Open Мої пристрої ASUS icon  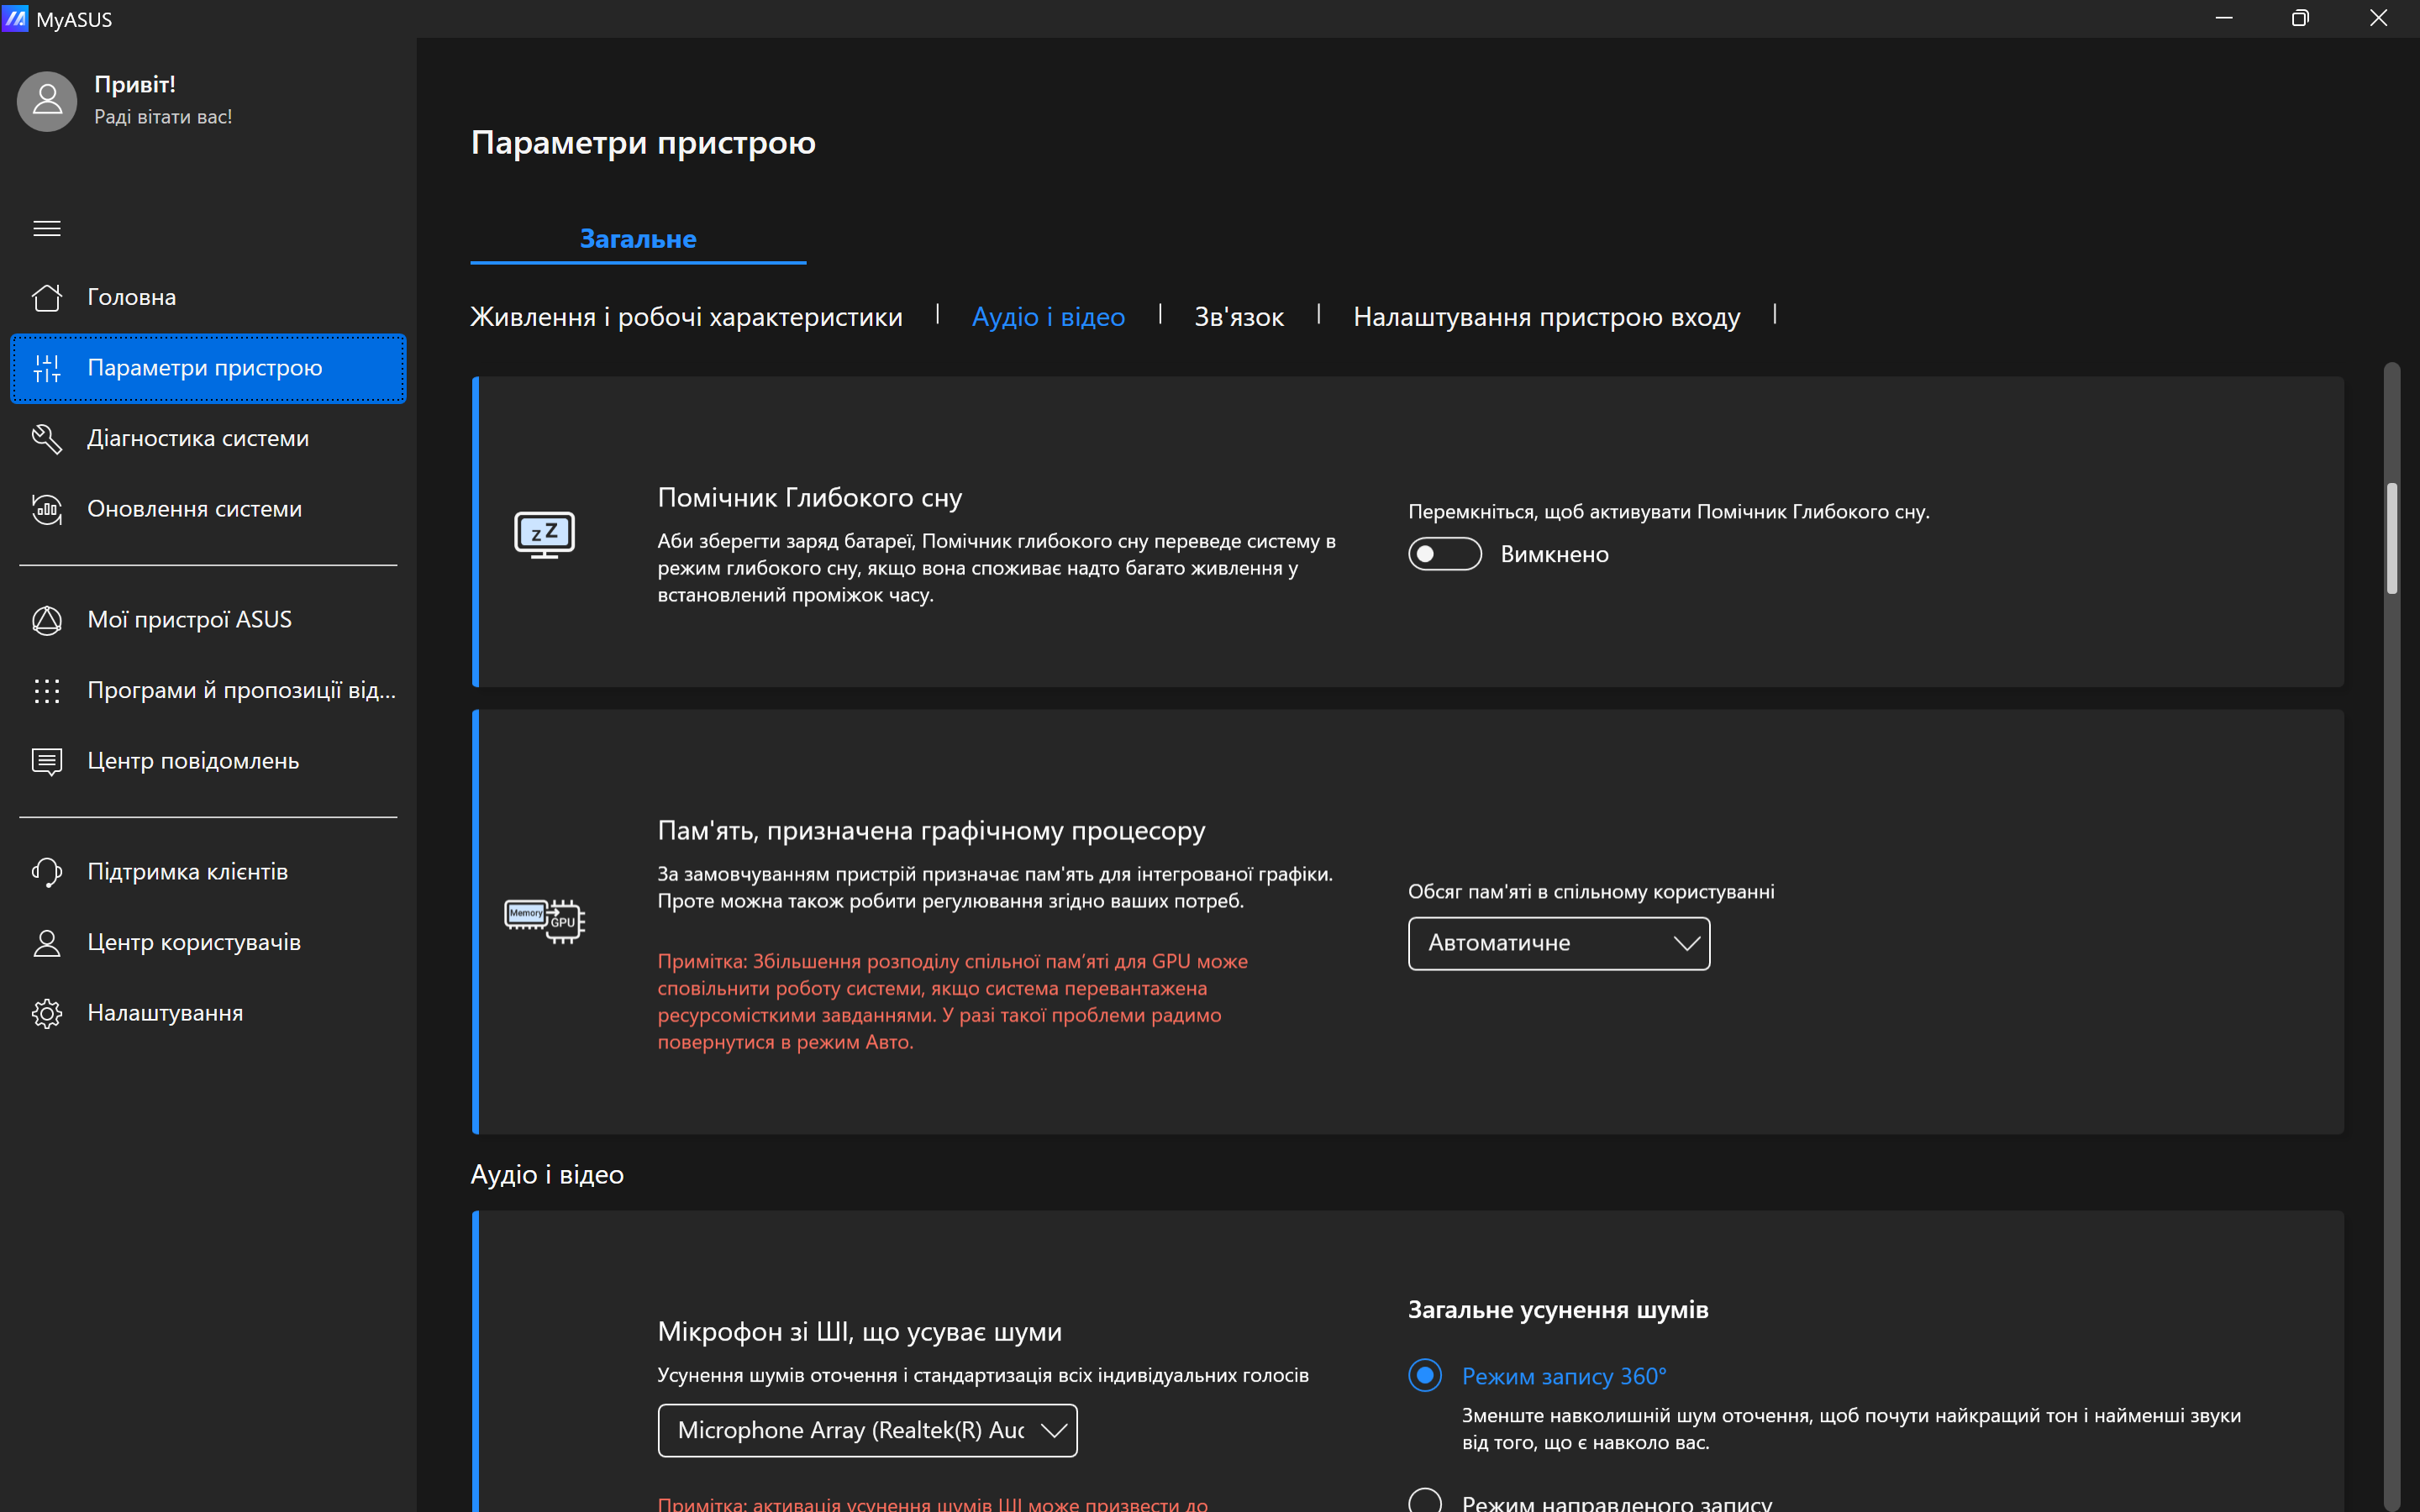tap(47, 620)
